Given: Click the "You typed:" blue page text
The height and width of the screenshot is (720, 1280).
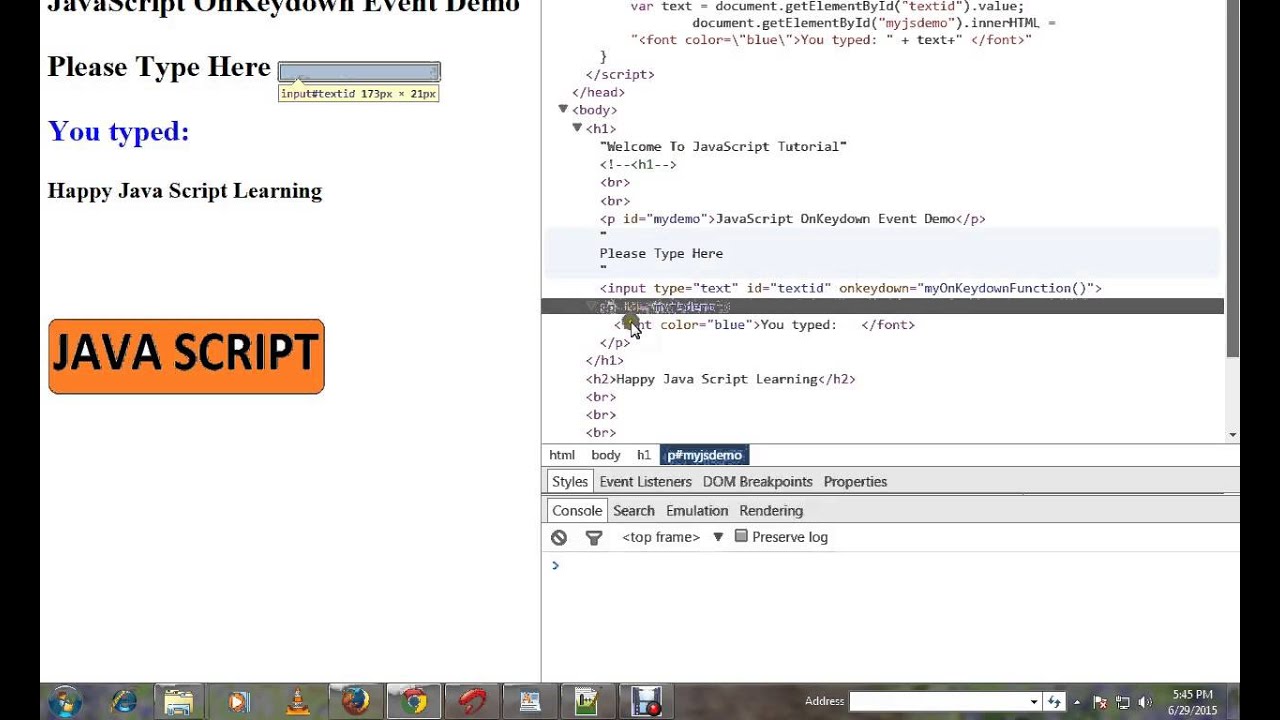Looking at the screenshot, I should tap(118, 131).
